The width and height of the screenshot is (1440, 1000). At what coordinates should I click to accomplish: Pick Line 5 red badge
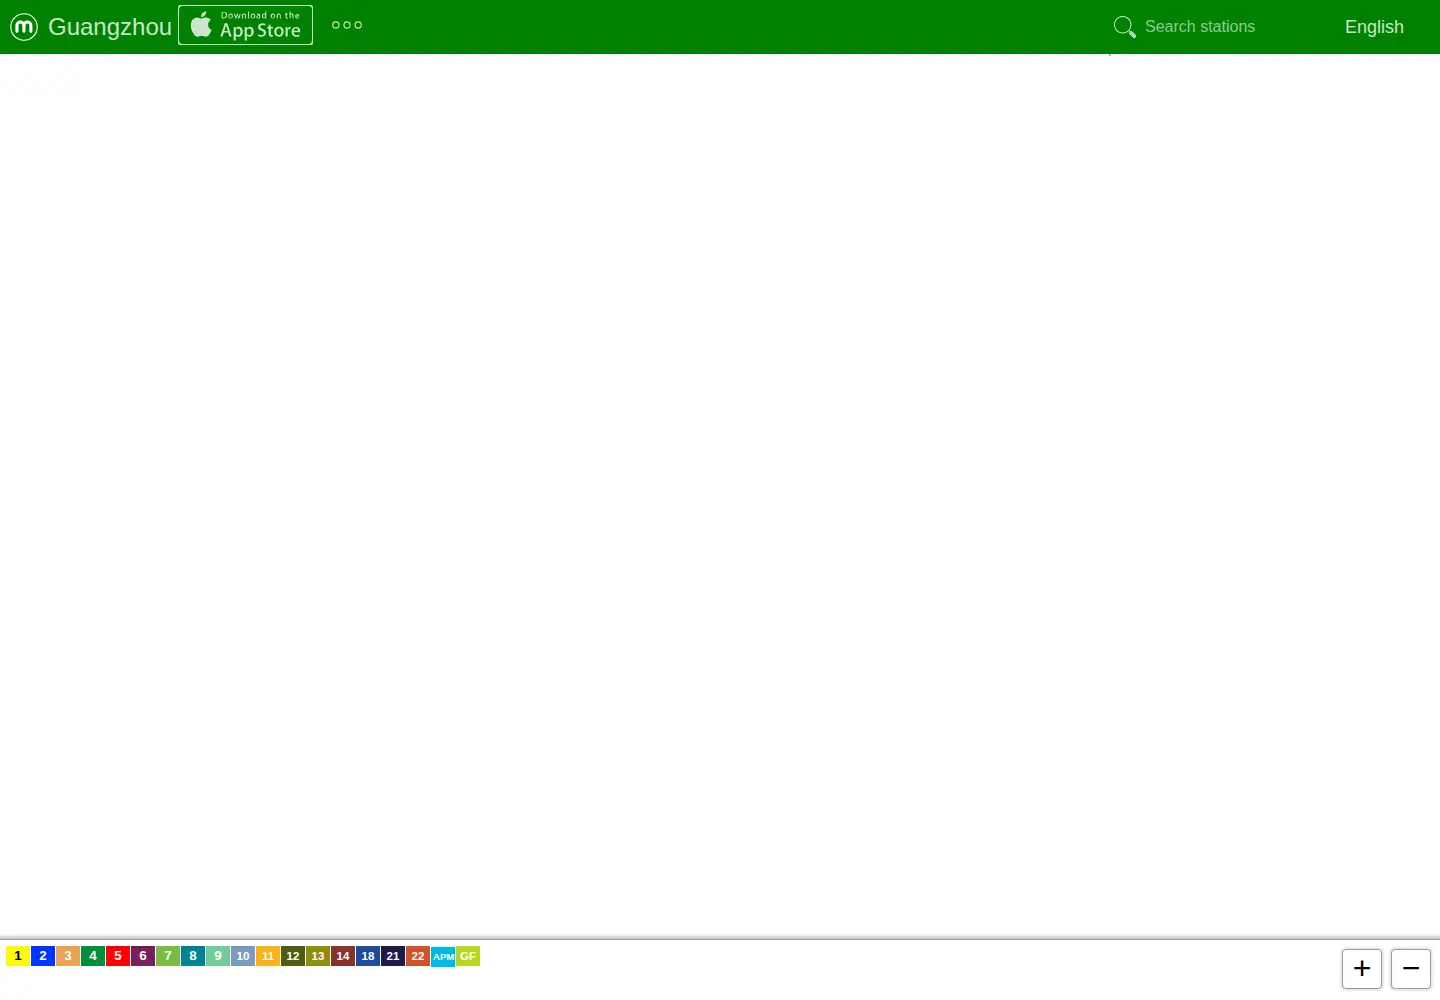click(x=118, y=956)
